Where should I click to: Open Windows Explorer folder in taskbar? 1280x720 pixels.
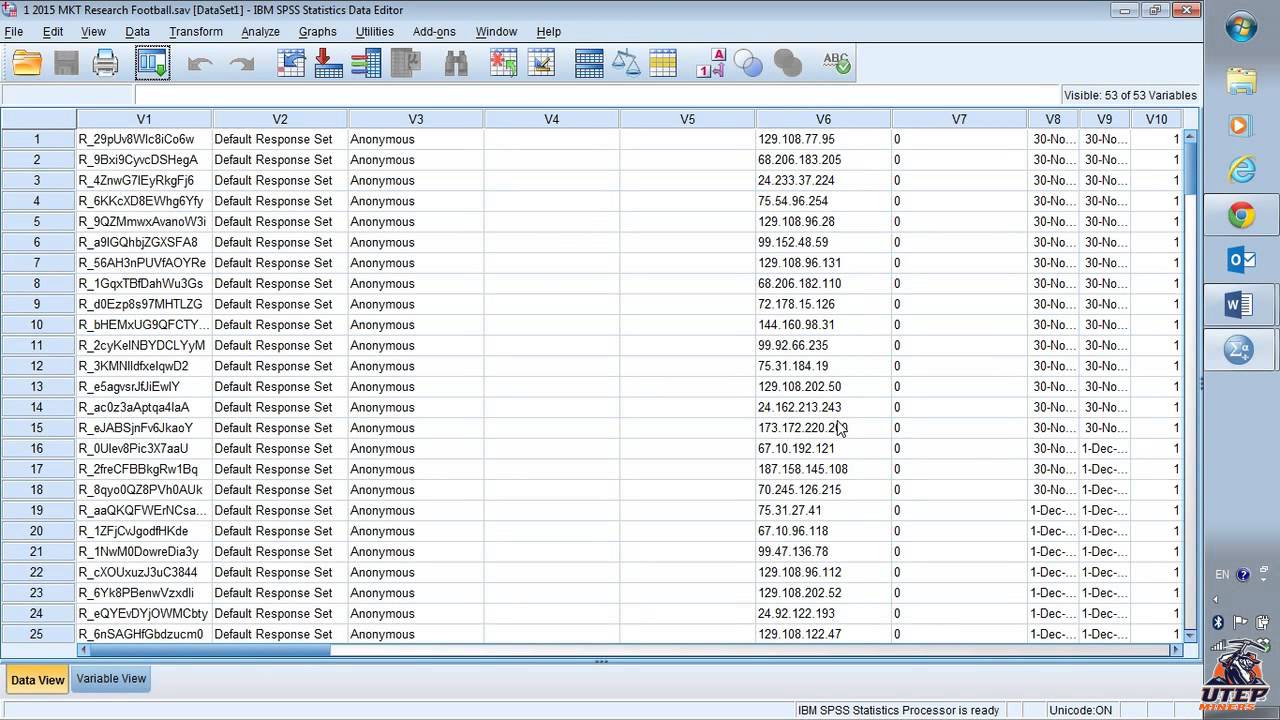pos(1241,80)
